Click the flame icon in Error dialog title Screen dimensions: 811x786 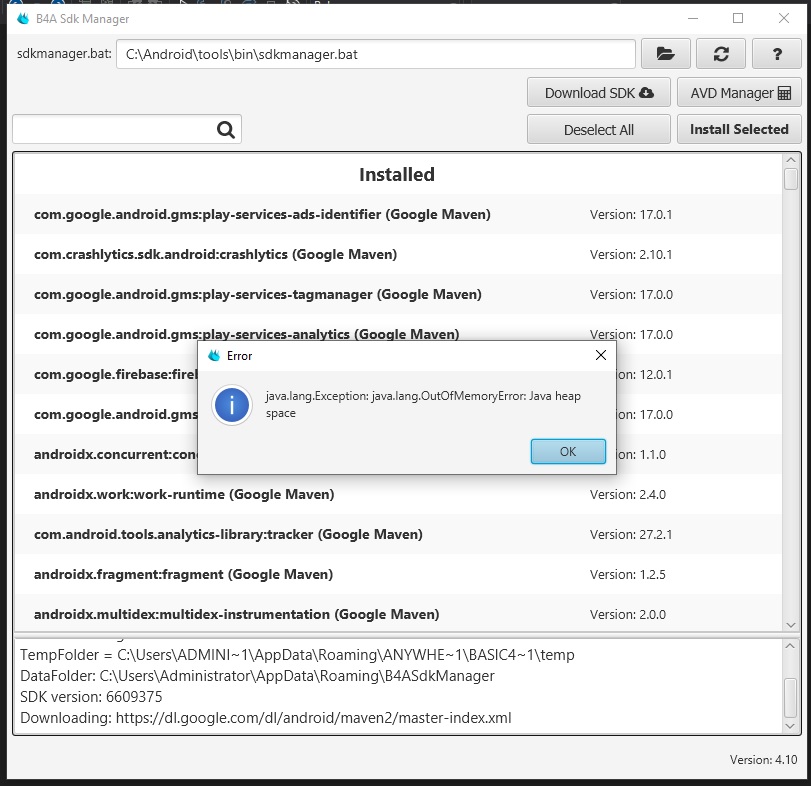[x=214, y=356]
